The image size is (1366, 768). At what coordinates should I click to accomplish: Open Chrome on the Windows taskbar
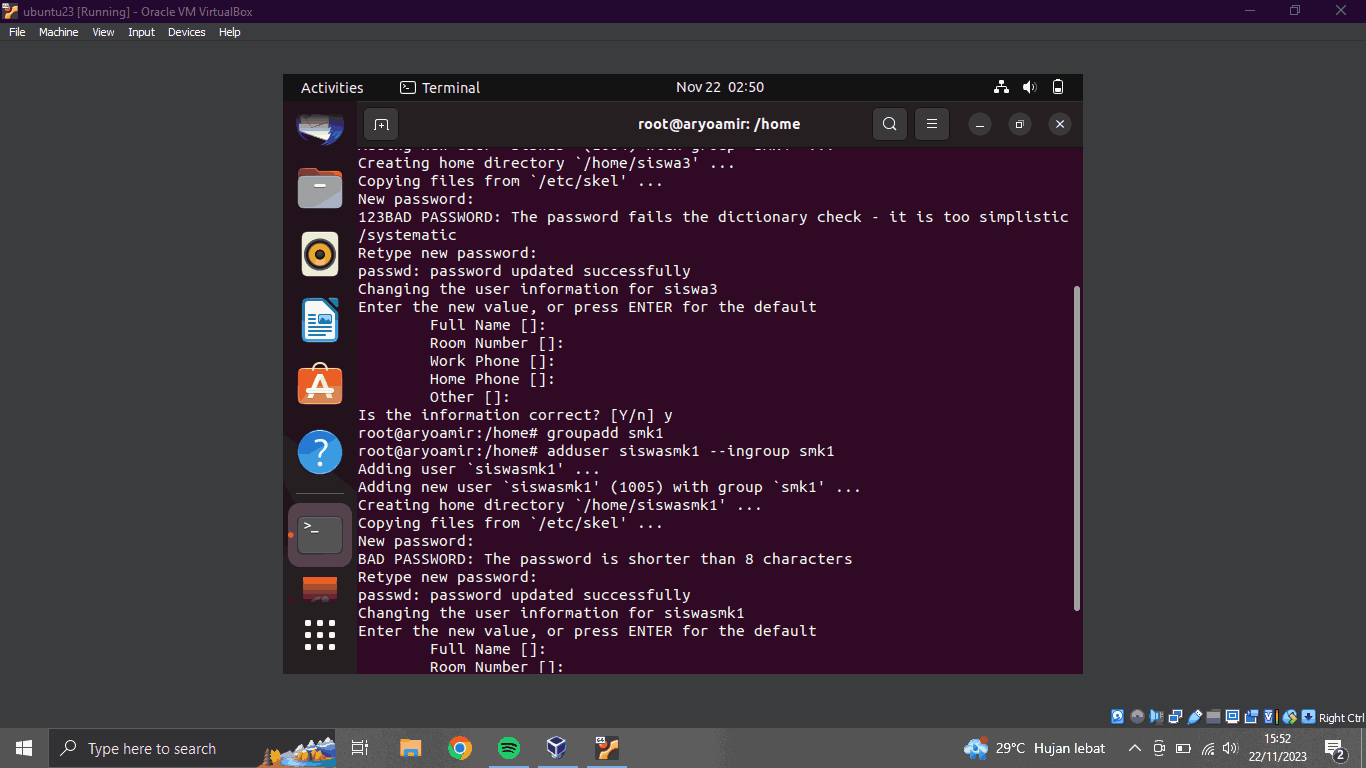(460, 748)
